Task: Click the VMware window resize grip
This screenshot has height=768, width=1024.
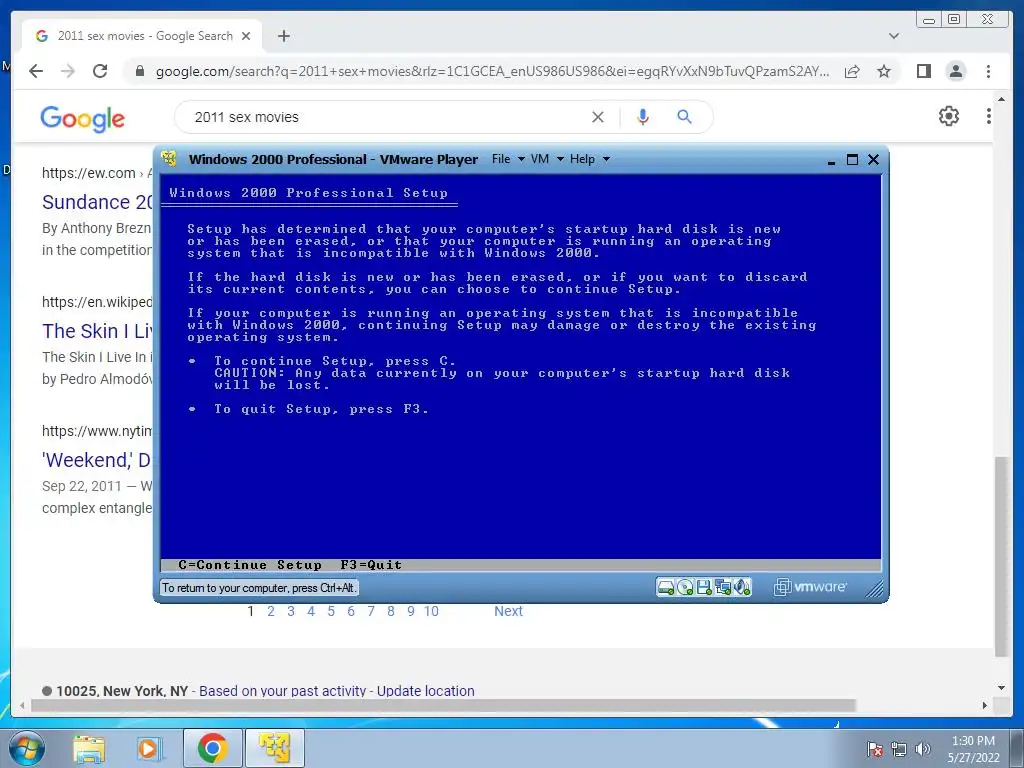Action: coord(874,589)
